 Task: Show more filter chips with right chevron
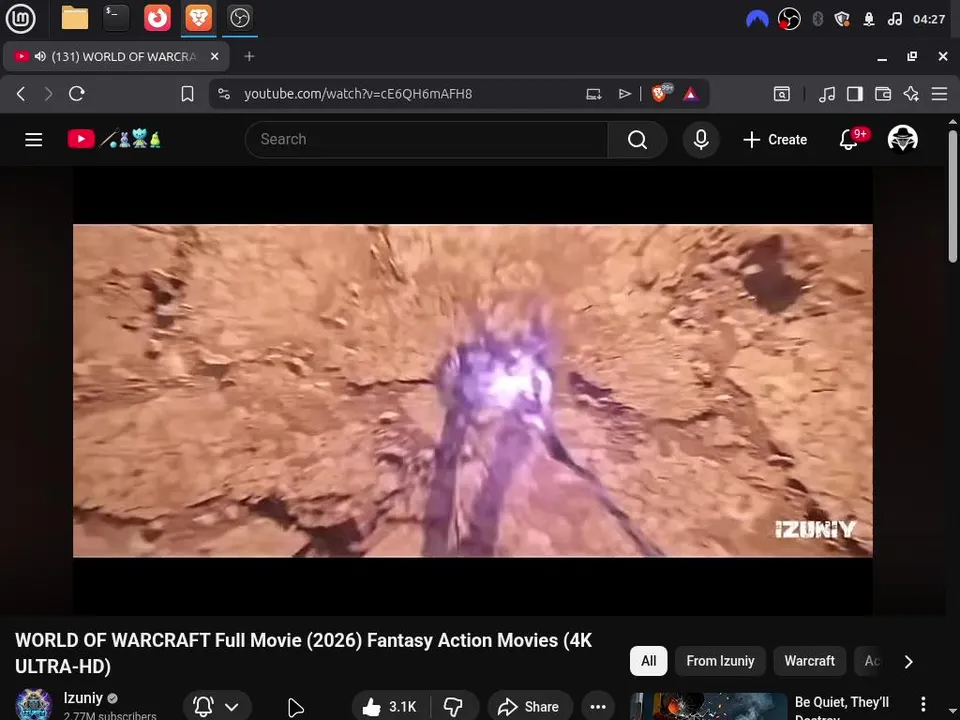pyautogui.click(x=909, y=662)
